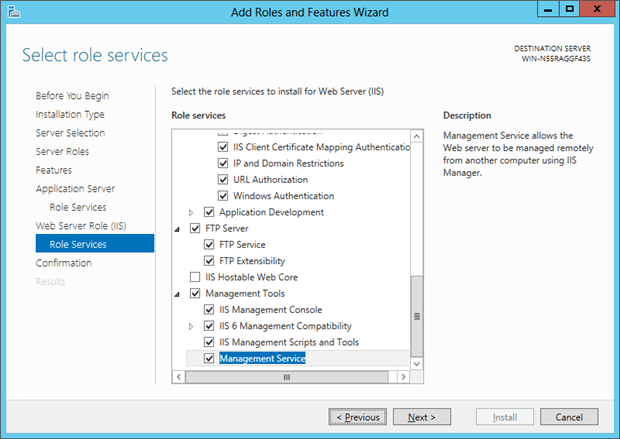Expand the Application Development node

191,213
